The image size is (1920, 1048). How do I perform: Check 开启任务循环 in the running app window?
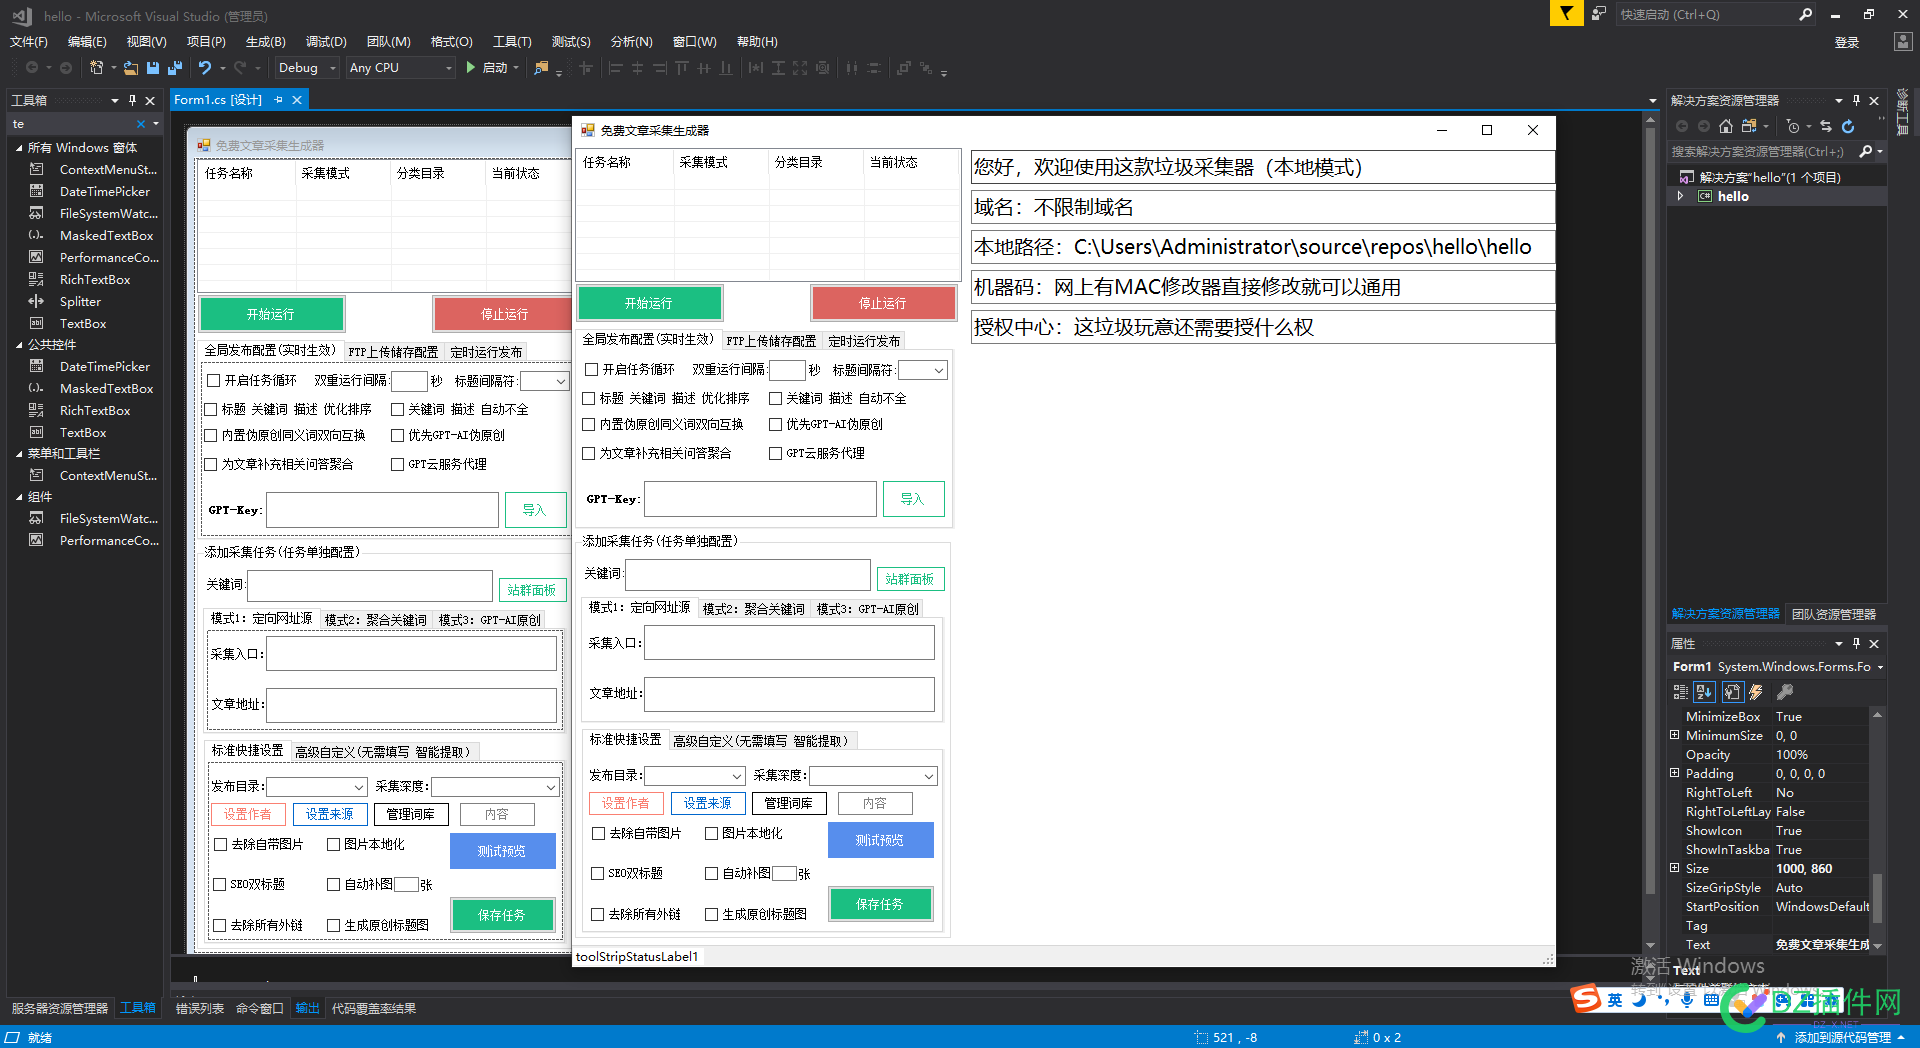591,369
